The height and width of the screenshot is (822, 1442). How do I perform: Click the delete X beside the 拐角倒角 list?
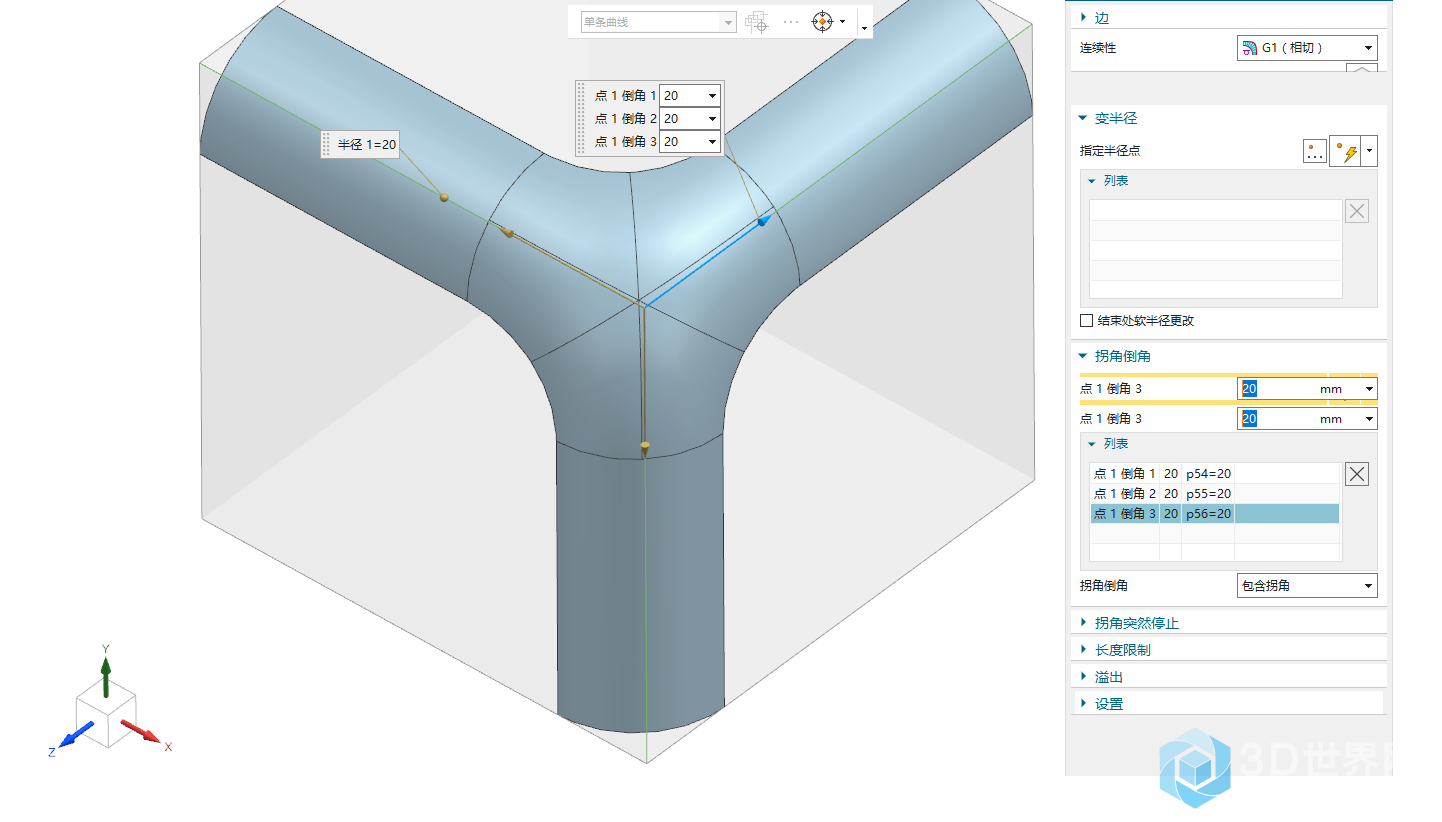1357,474
